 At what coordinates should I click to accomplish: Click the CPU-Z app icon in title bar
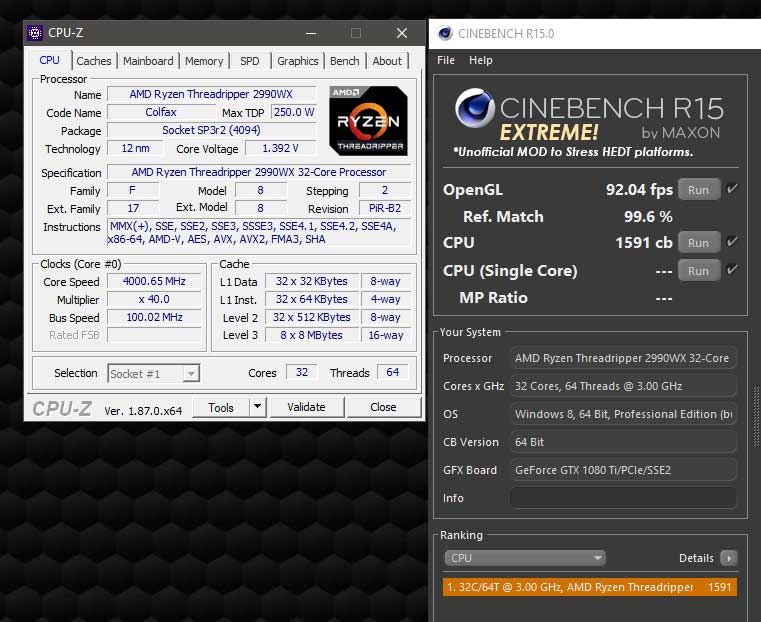(35, 33)
